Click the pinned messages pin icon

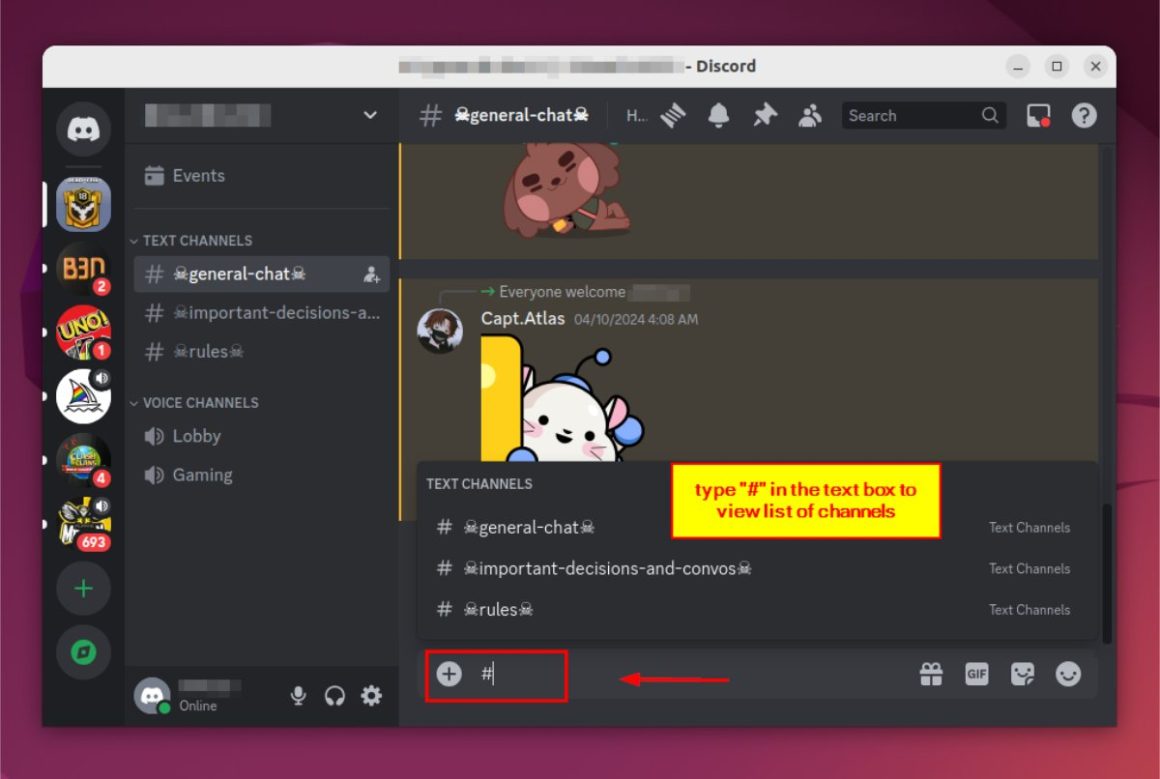coord(764,115)
